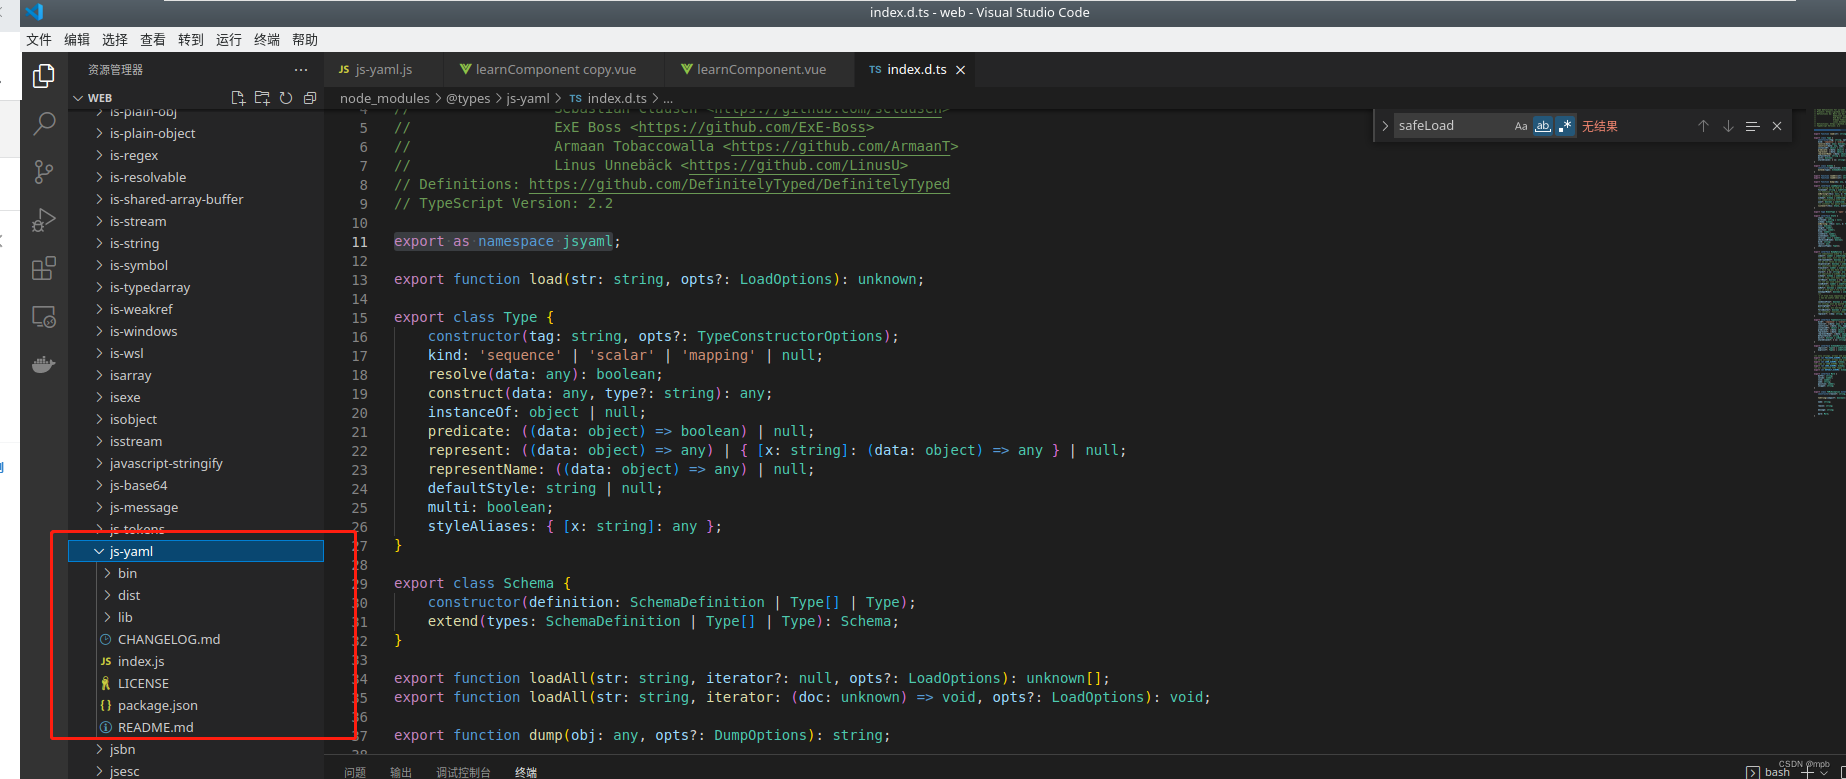Toggle regular expression in find
Screen dimensions: 1846x779
(x=1565, y=126)
